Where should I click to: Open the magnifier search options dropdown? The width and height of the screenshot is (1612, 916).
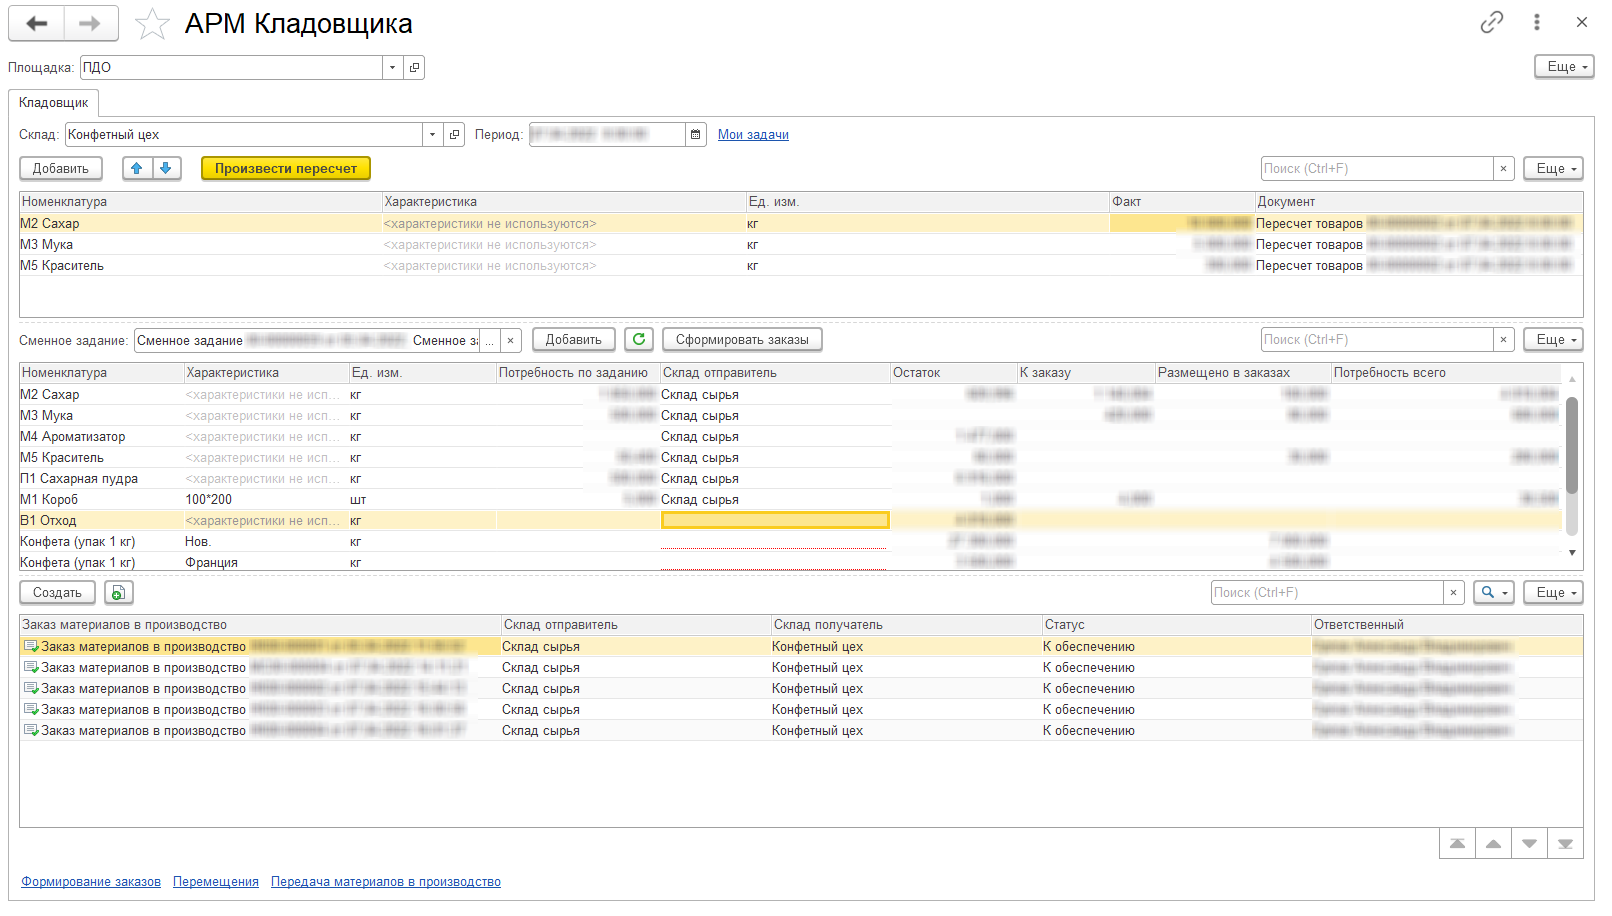1493,593
